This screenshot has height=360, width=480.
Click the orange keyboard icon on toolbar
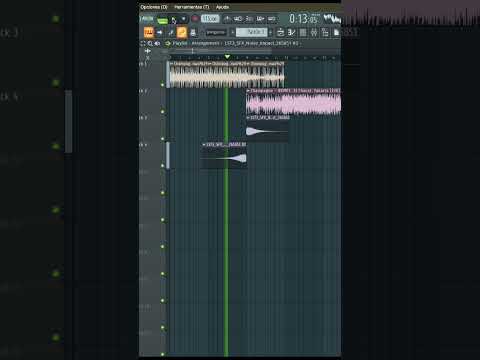click(x=149, y=32)
